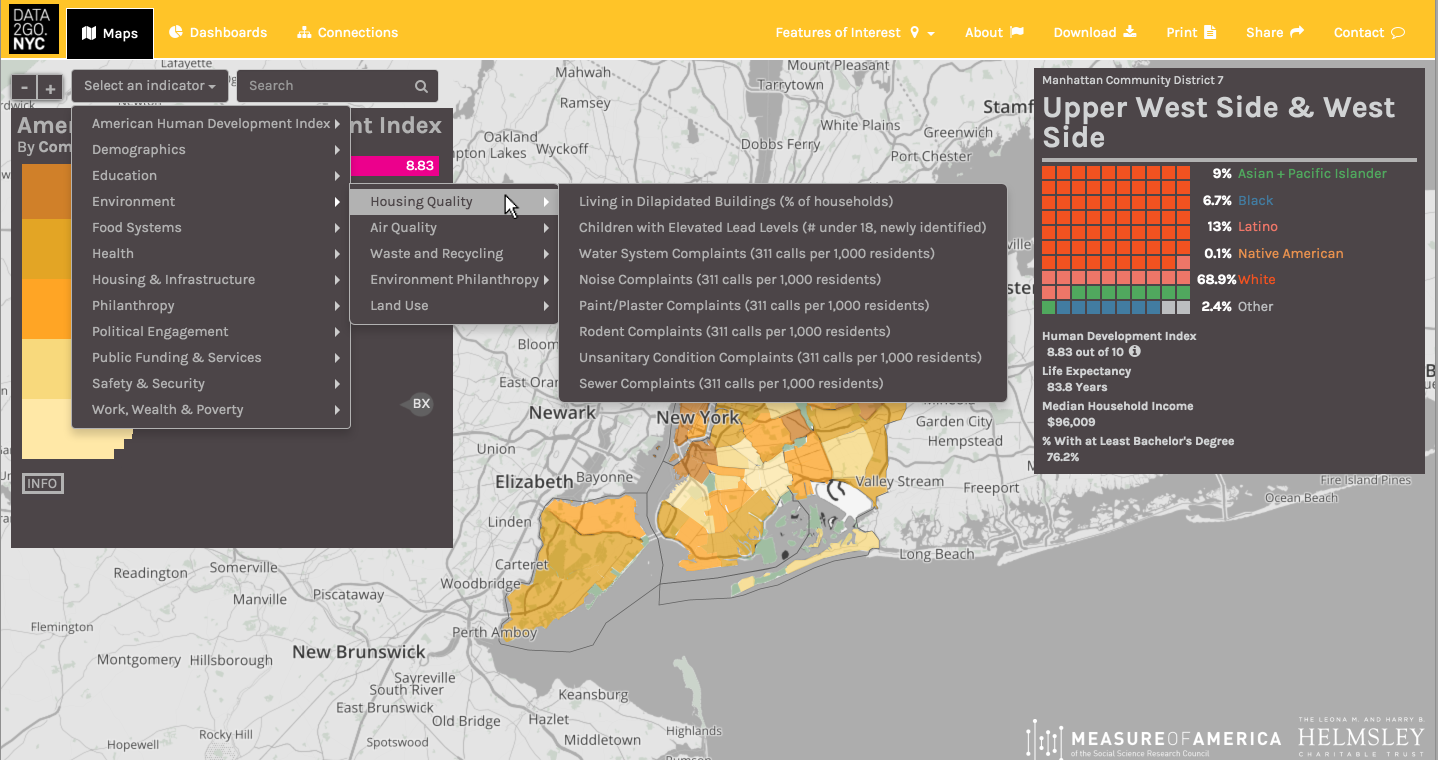The image size is (1438, 760).
Task: Click the Download link
Action: point(1095,33)
